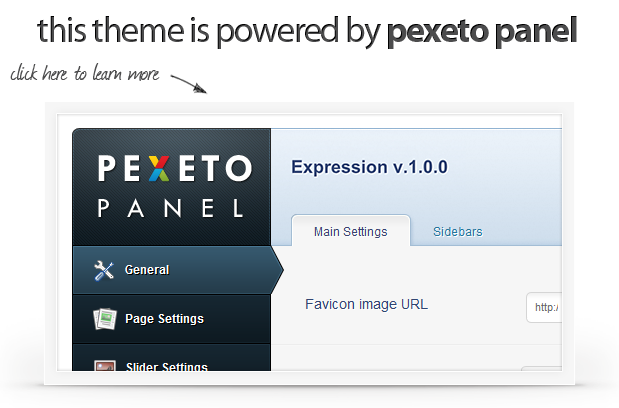619x408 pixels.
Task: Click the Expression v.1.0.0 title
Action: click(x=370, y=167)
